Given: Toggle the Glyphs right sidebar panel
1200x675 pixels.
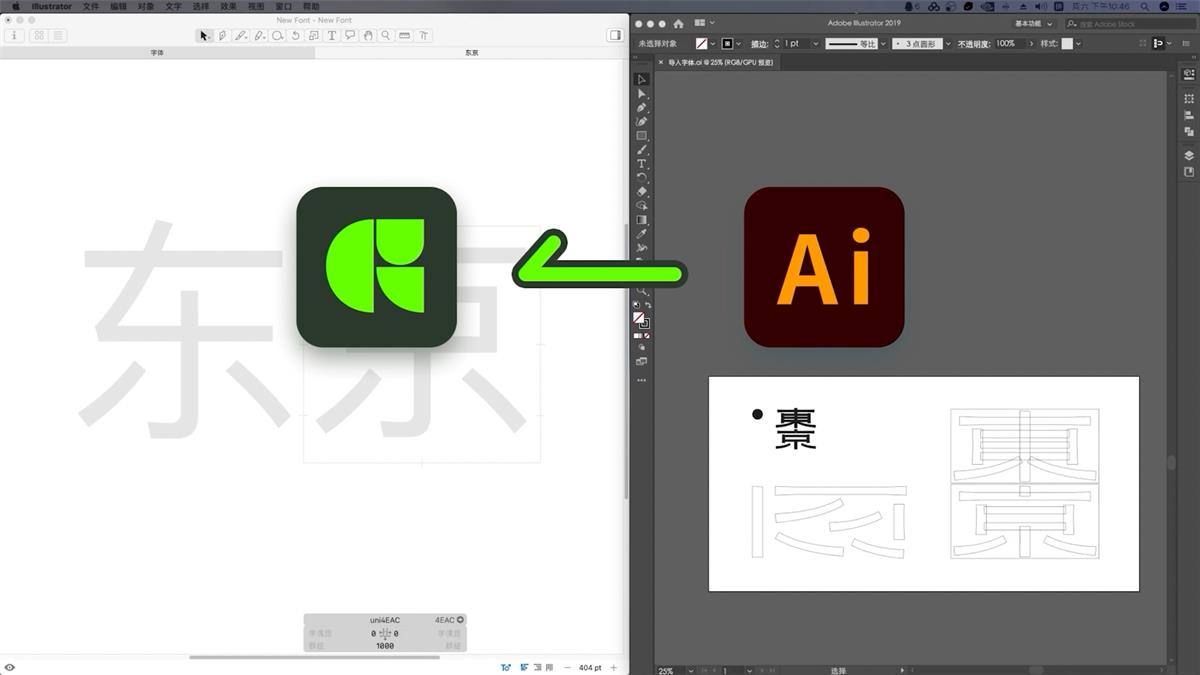Looking at the screenshot, I should click(614, 35).
